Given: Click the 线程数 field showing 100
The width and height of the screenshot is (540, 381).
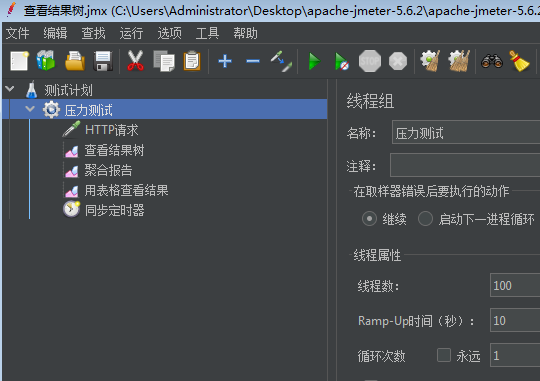Looking at the screenshot, I should 515,285.
